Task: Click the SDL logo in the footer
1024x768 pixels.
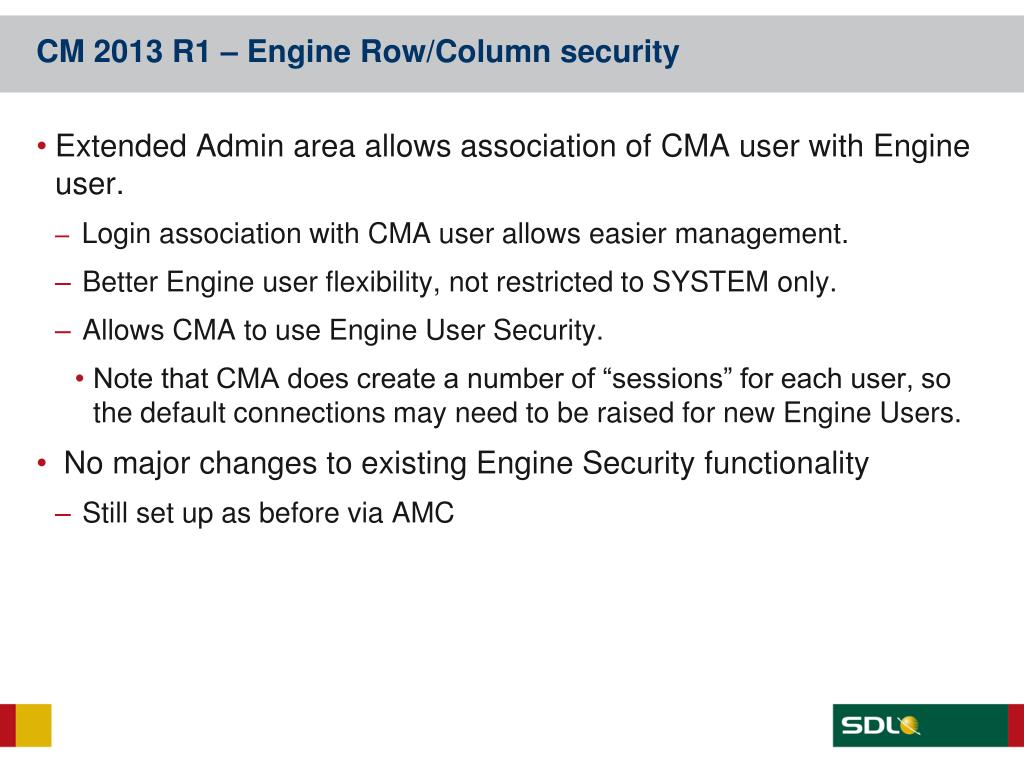Action: click(x=880, y=725)
